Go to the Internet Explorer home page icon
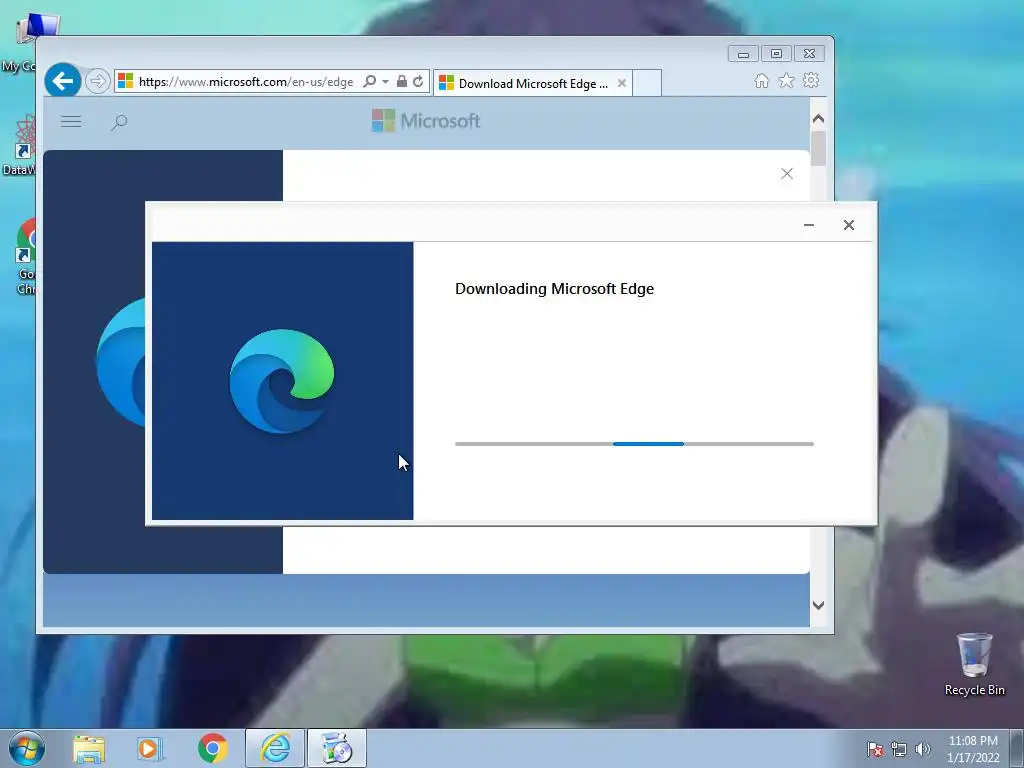This screenshot has height=768, width=1024. (761, 81)
